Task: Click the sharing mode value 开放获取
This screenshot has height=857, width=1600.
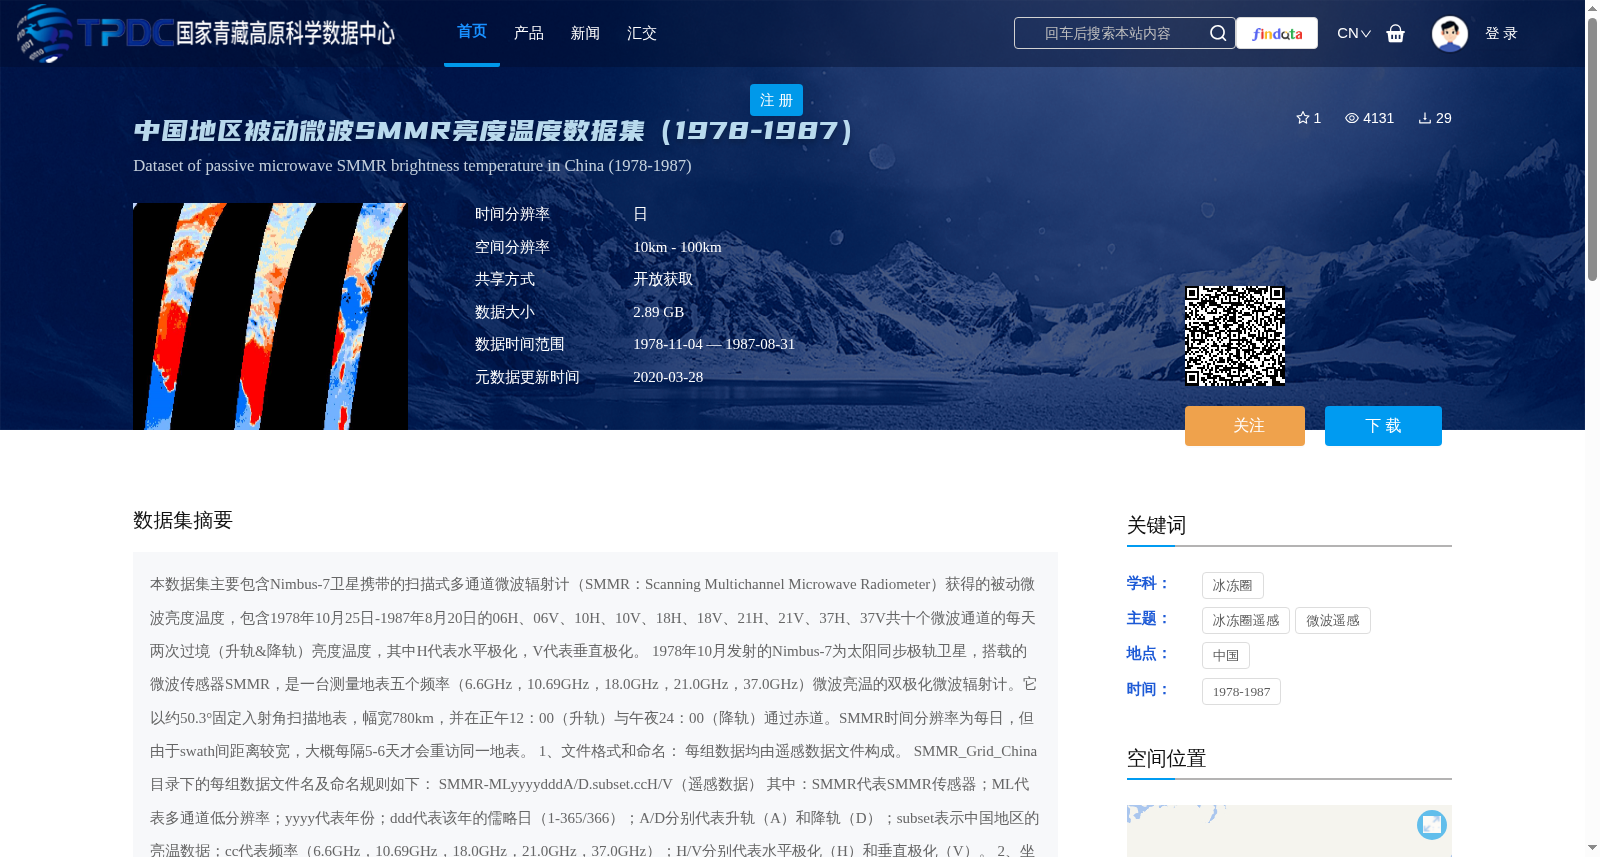Action: pos(663,279)
